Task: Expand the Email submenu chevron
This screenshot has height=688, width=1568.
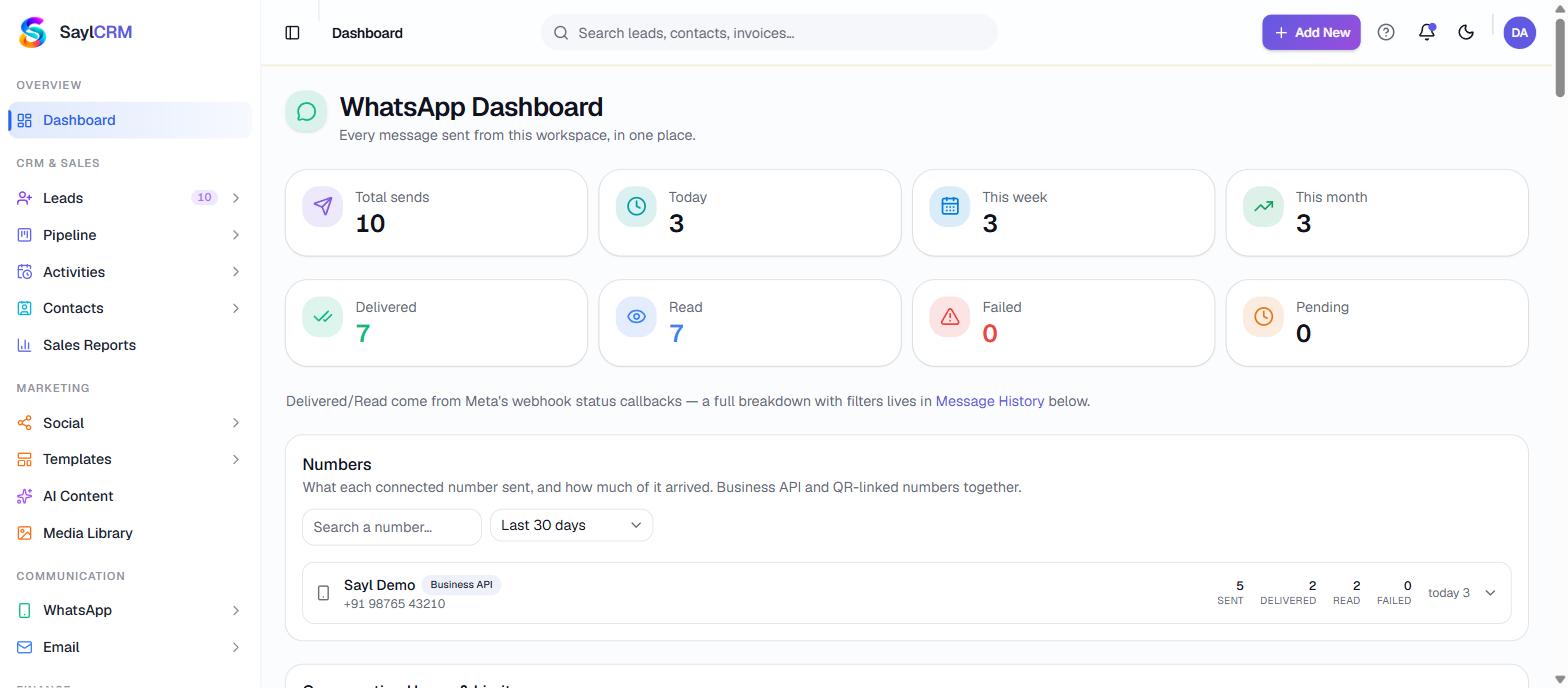Action: pos(236,647)
